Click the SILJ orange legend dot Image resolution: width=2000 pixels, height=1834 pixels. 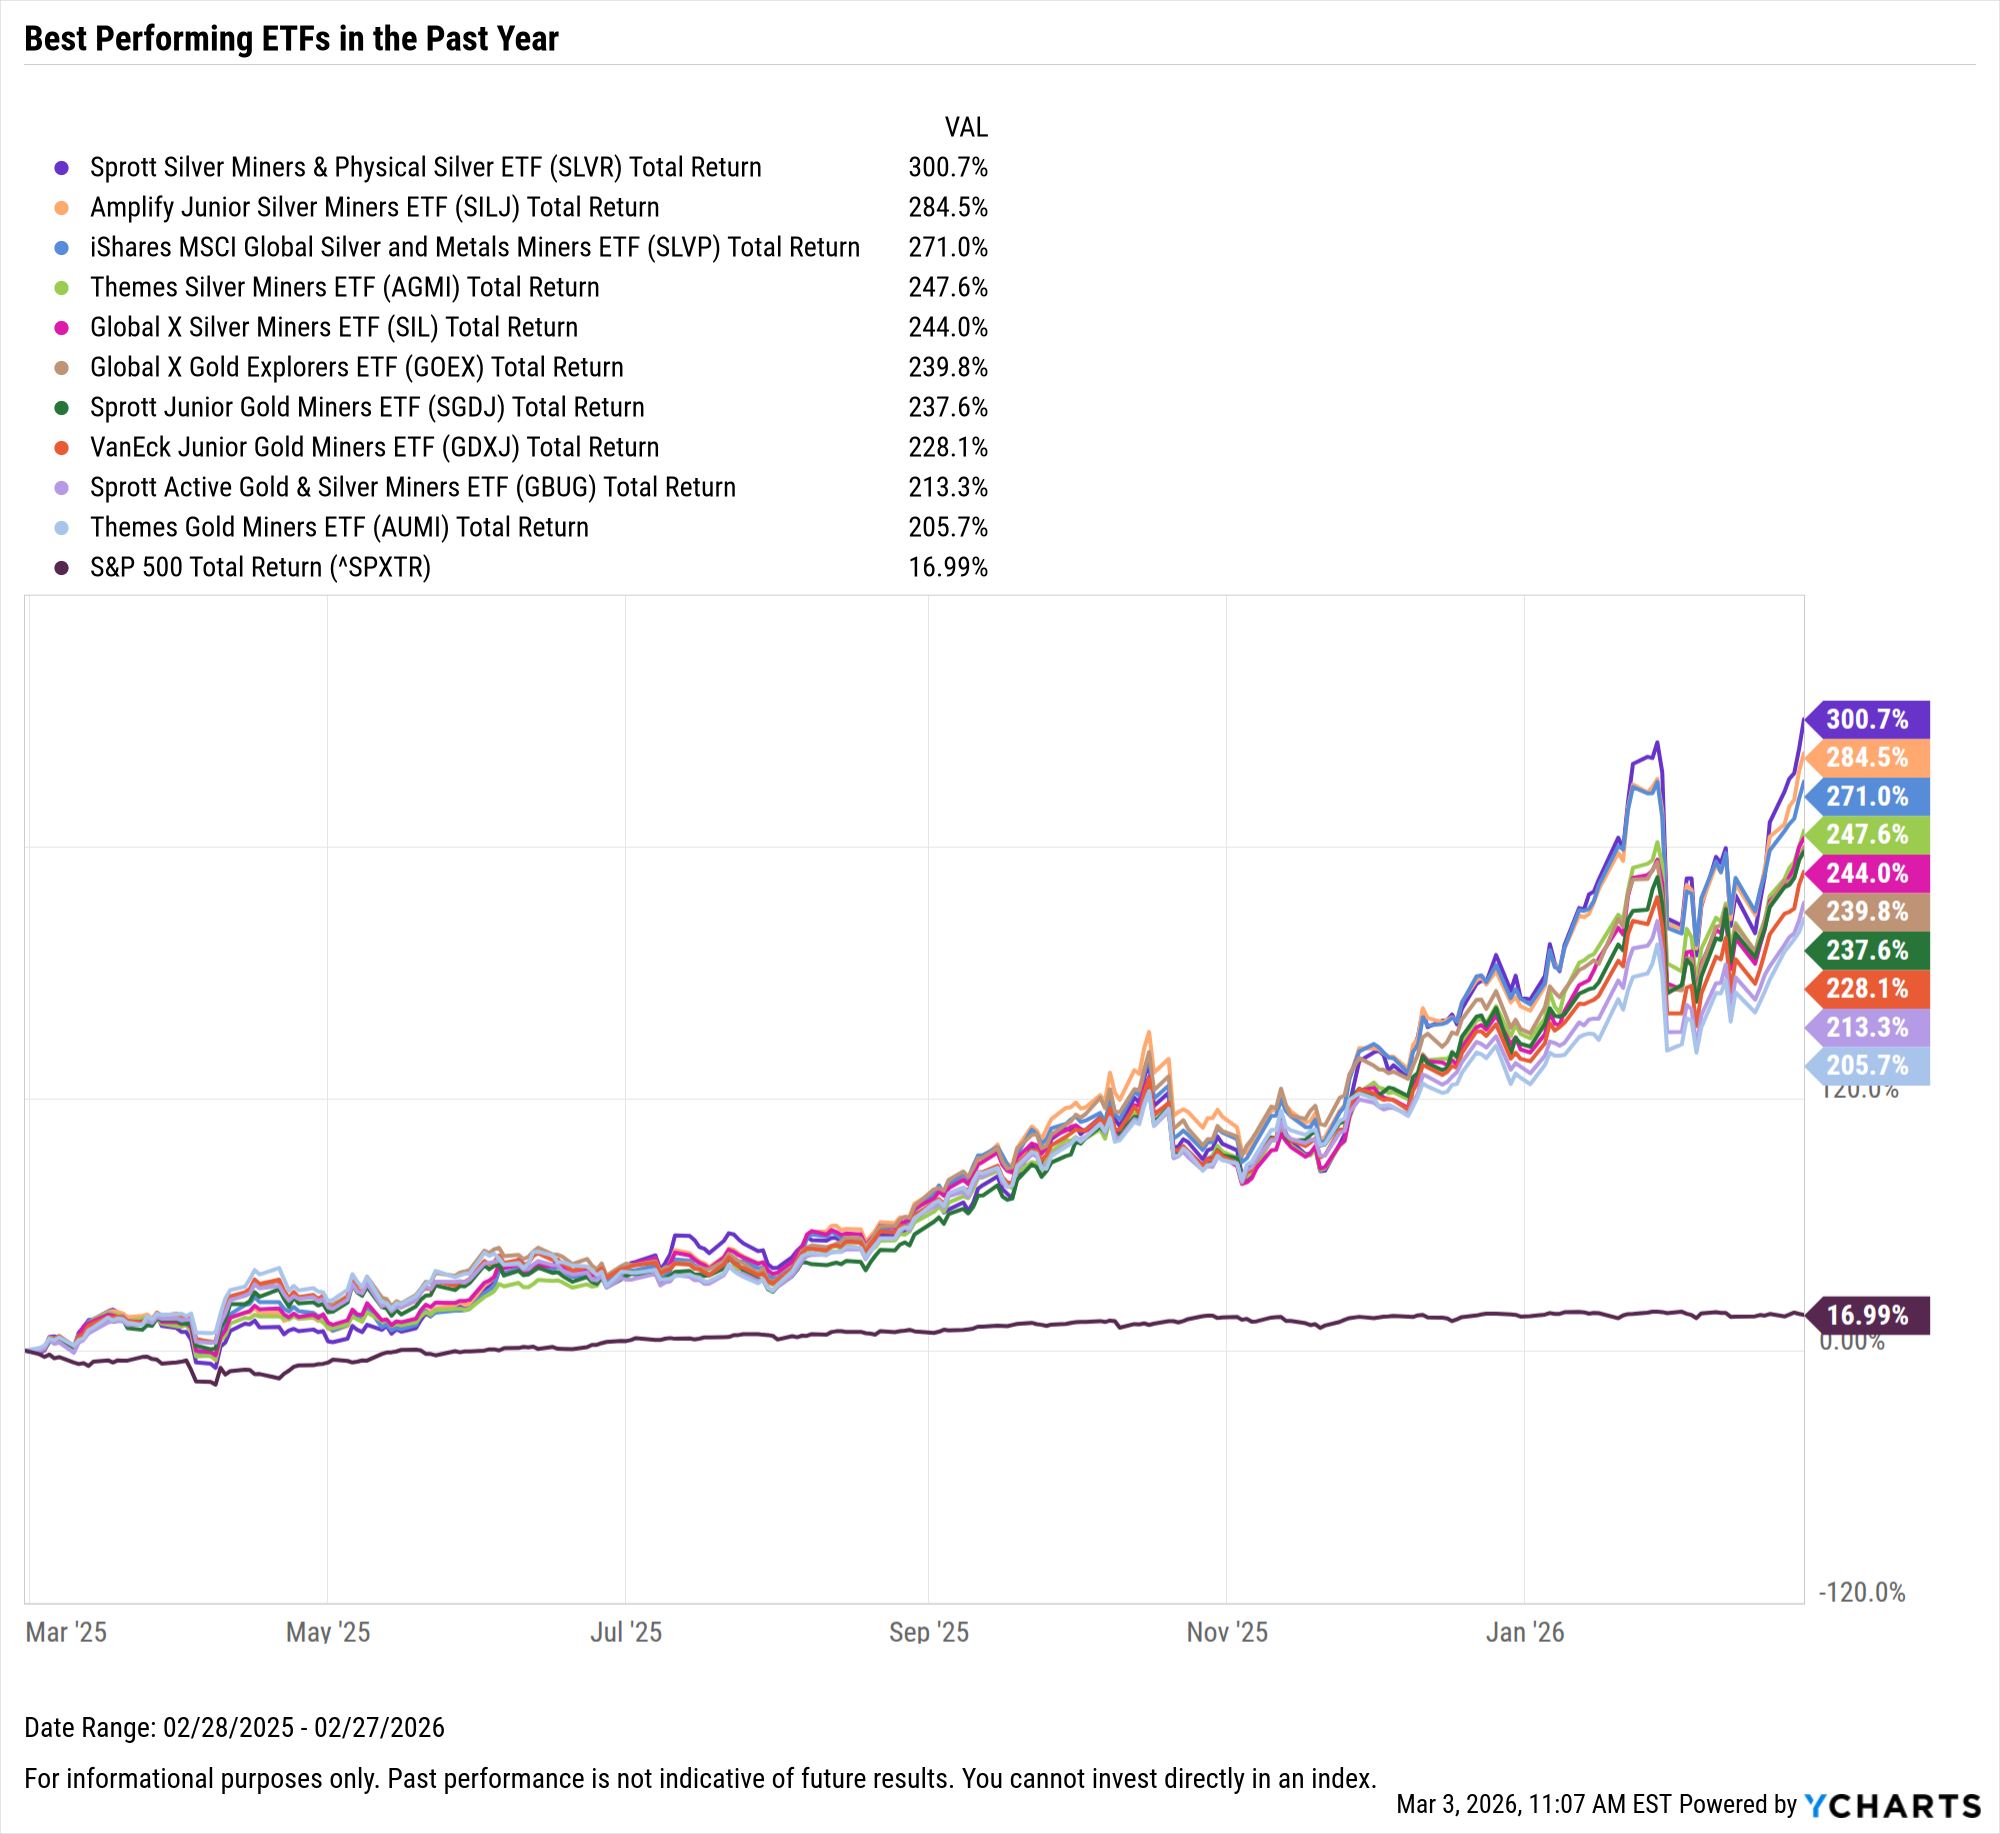pyautogui.click(x=62, y=208)
